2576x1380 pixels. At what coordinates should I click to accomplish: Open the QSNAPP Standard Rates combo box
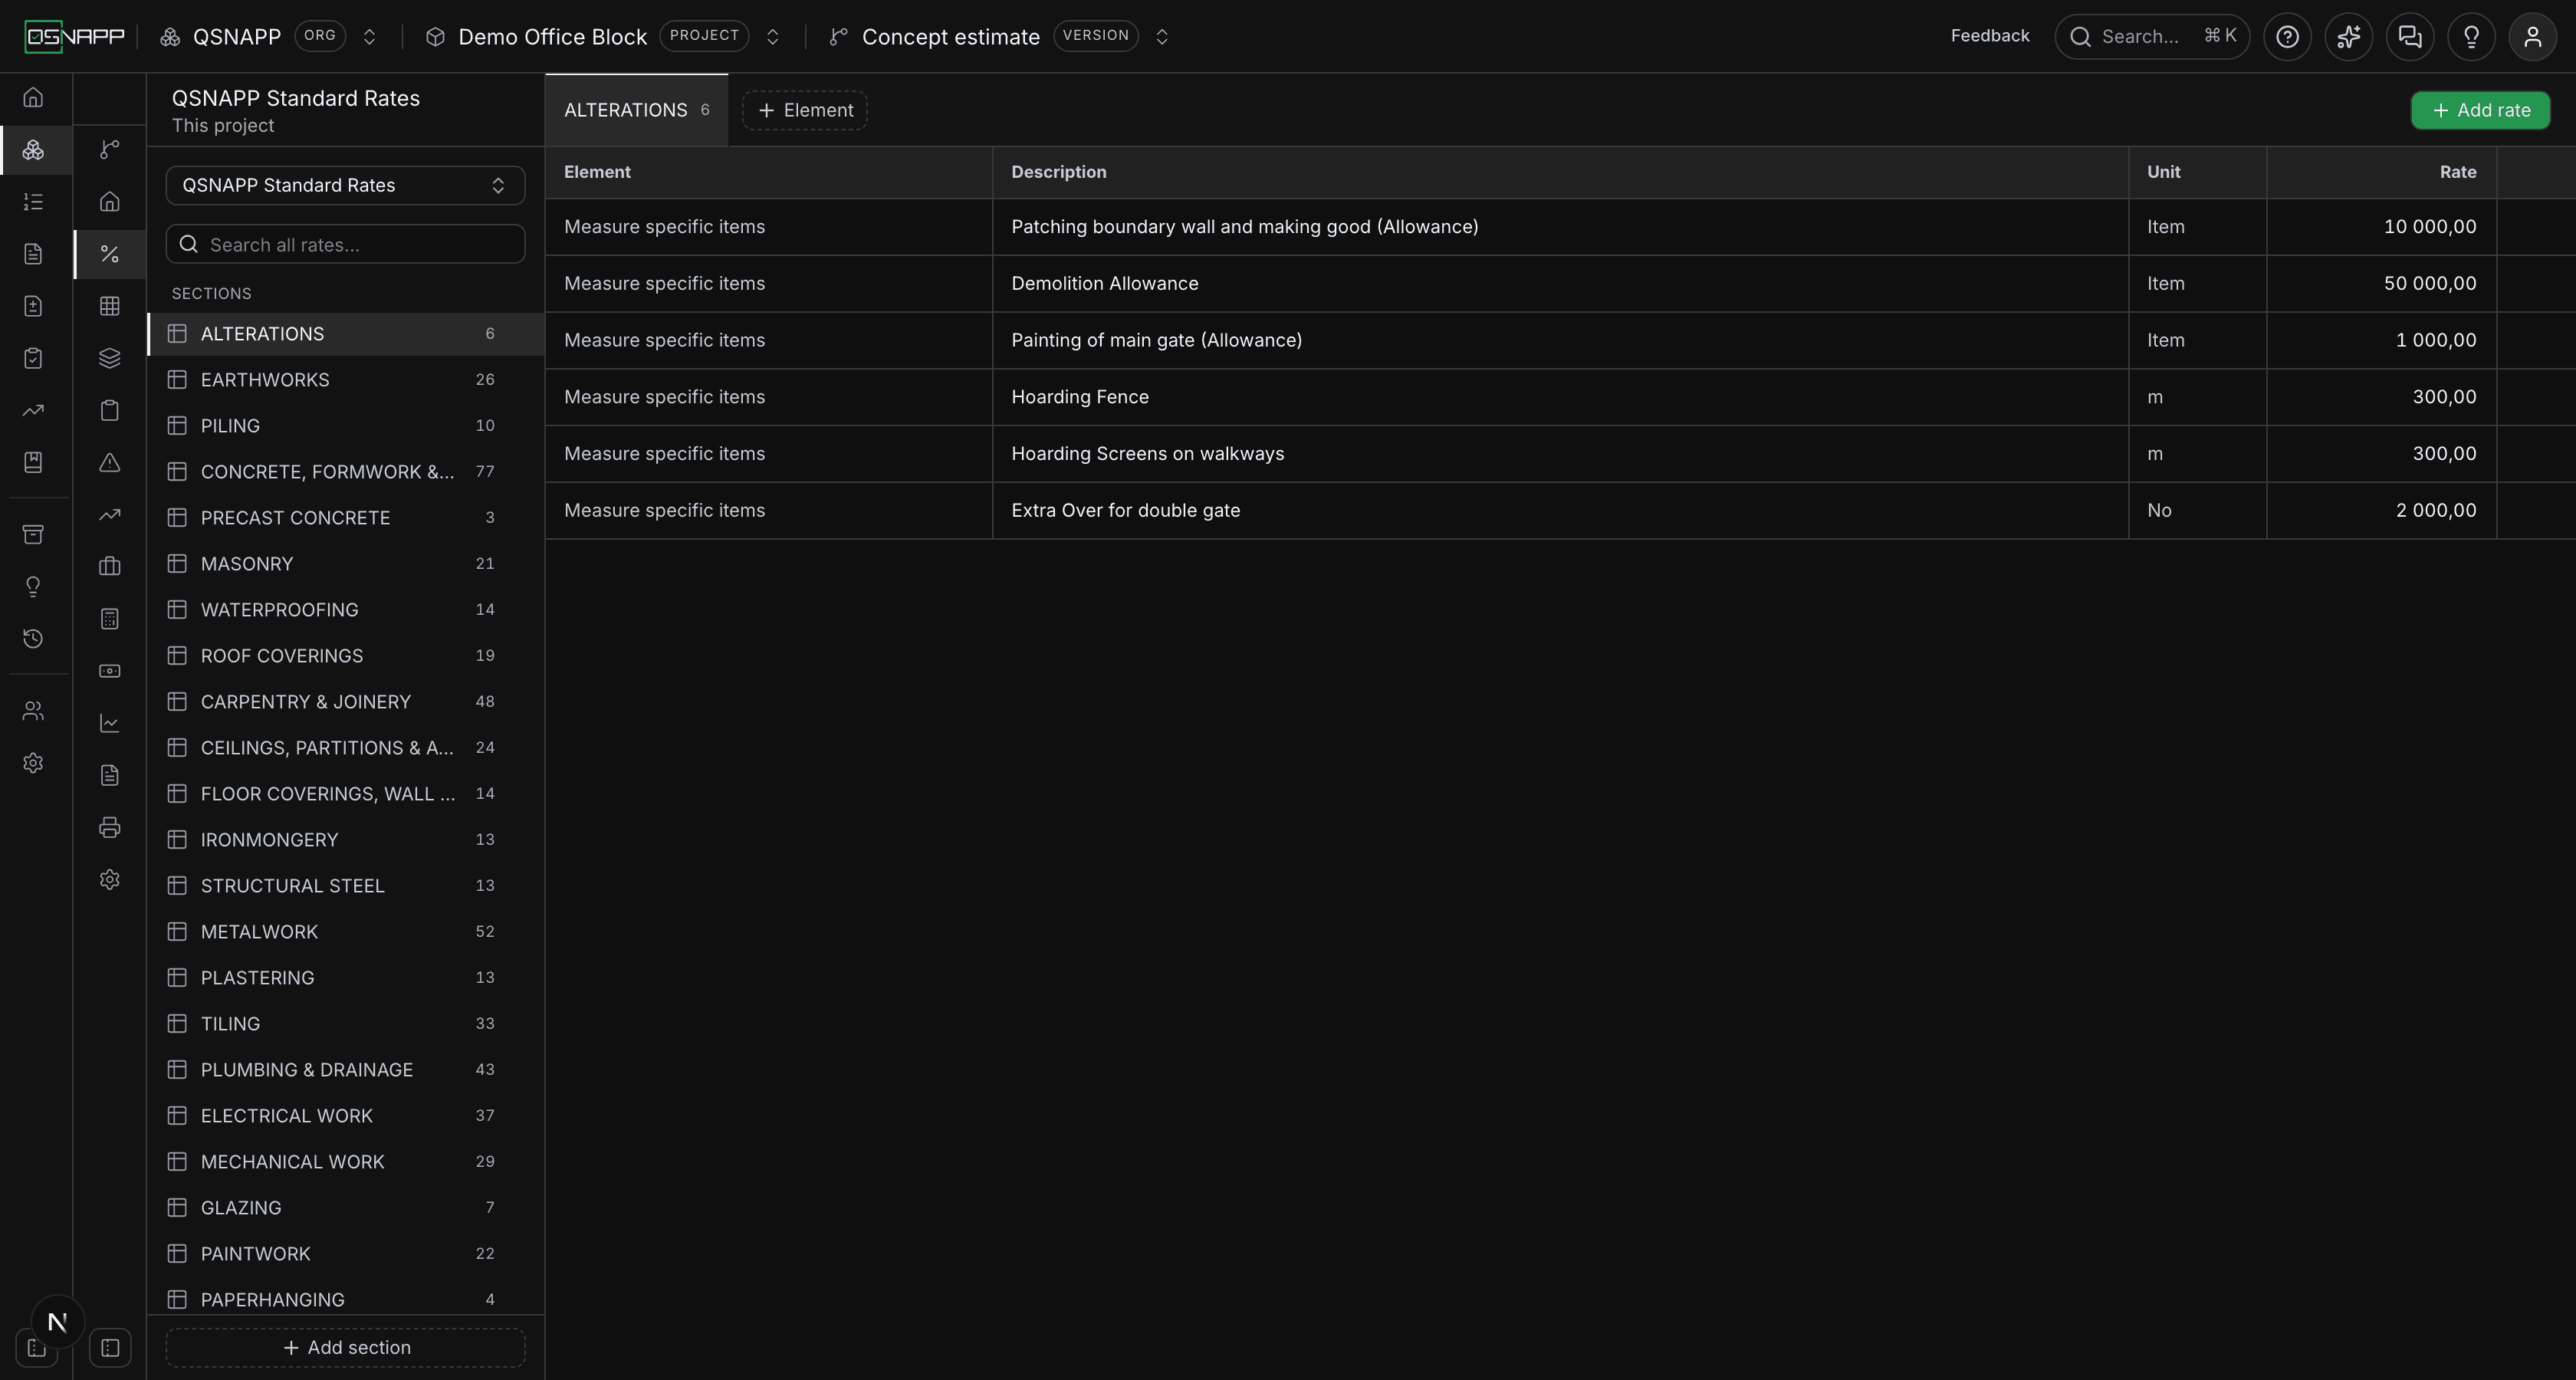[345, 185]
